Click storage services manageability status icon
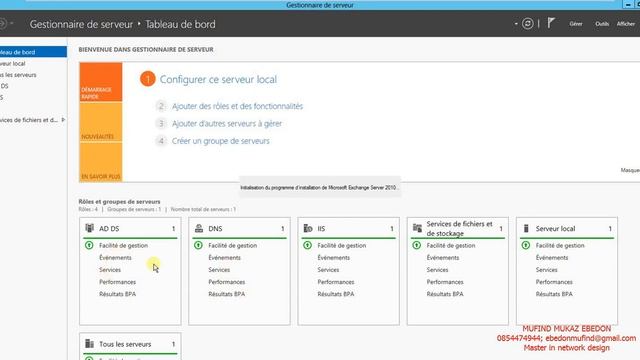 coord(417,245)
